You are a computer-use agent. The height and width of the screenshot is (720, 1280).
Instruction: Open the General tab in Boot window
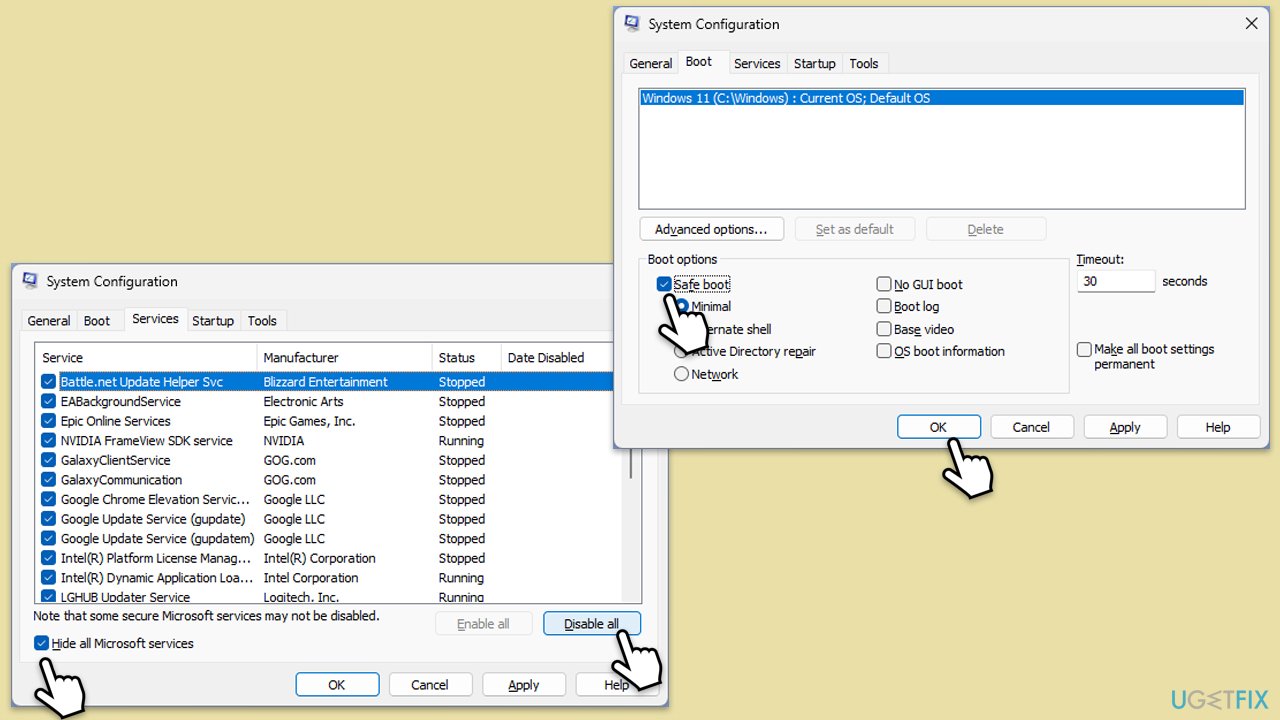coord(650,63)
